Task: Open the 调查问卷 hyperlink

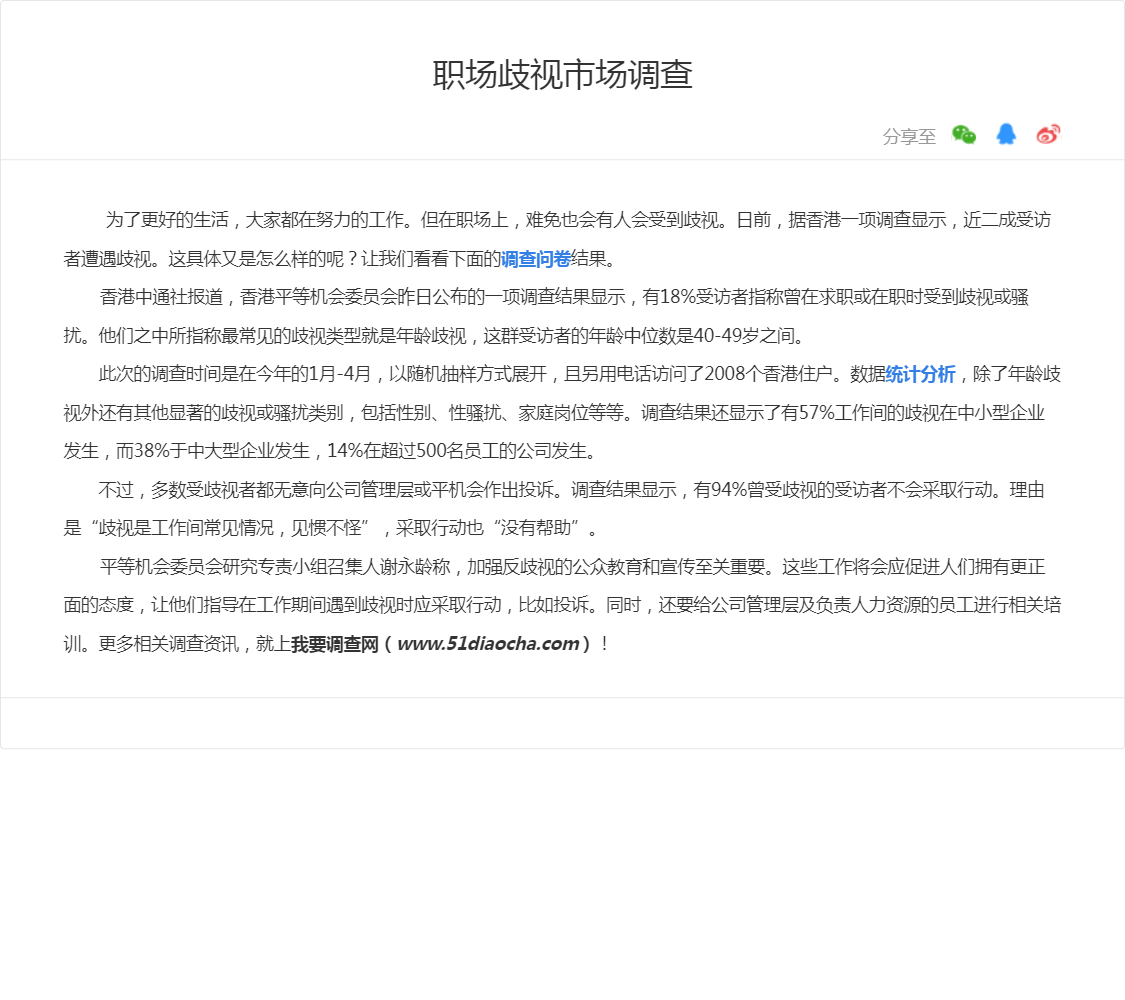Action: pos(535,259)
